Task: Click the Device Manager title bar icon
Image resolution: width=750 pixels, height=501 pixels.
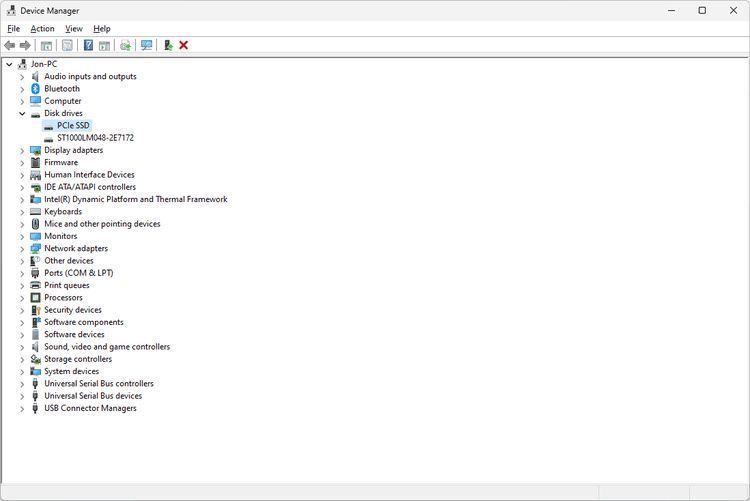Action: click(x=11, y=10)
